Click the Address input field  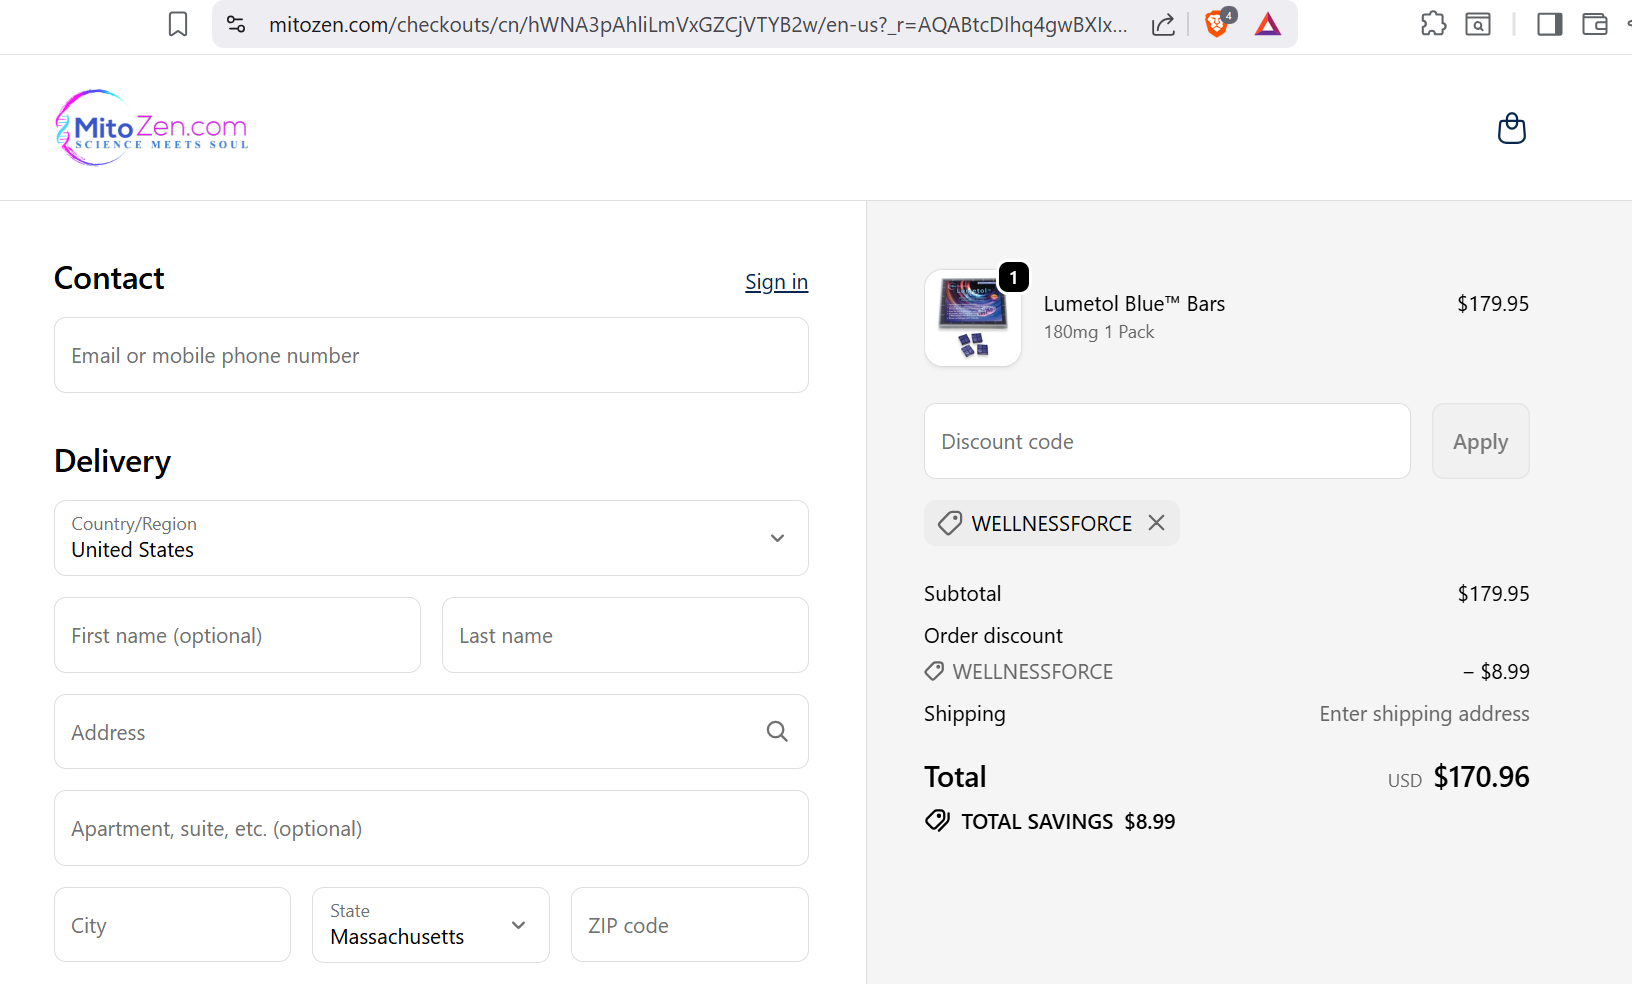point(431,732)
